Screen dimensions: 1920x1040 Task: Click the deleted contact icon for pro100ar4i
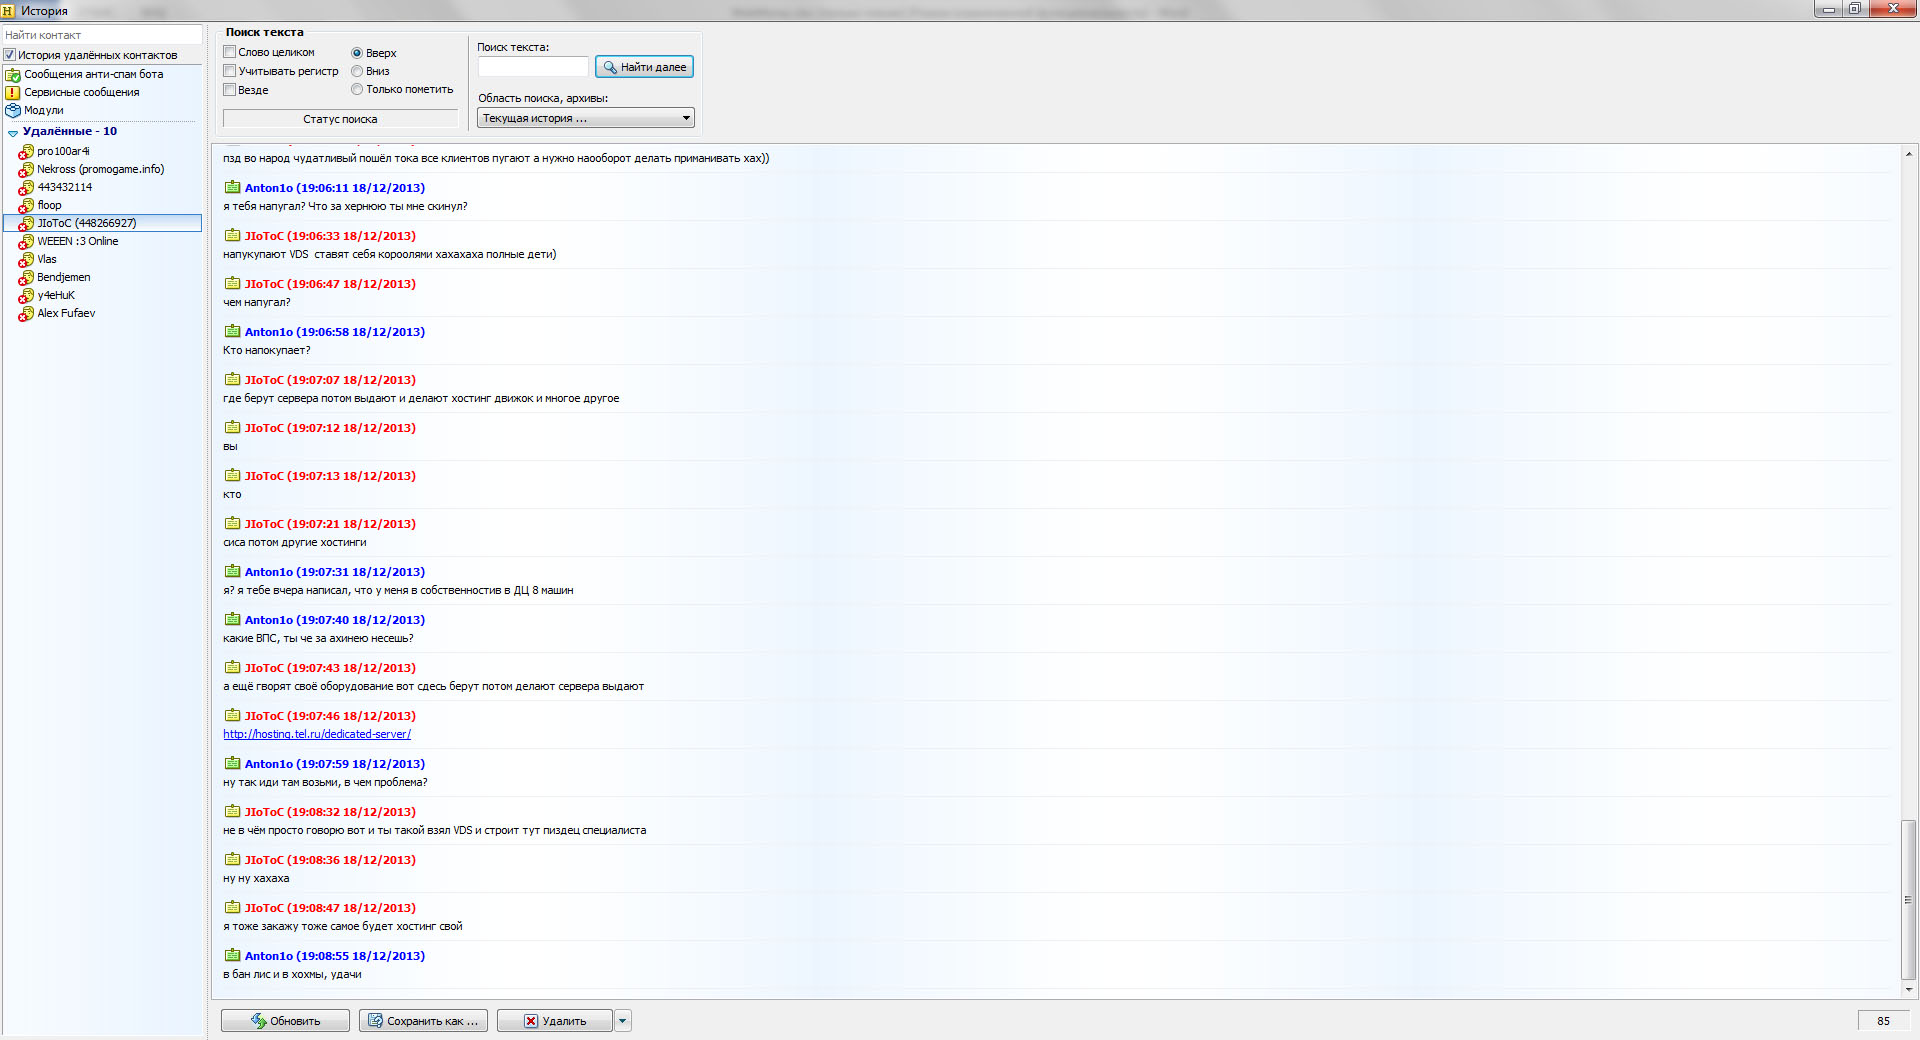pyautogui.click(x=26, y=151)
